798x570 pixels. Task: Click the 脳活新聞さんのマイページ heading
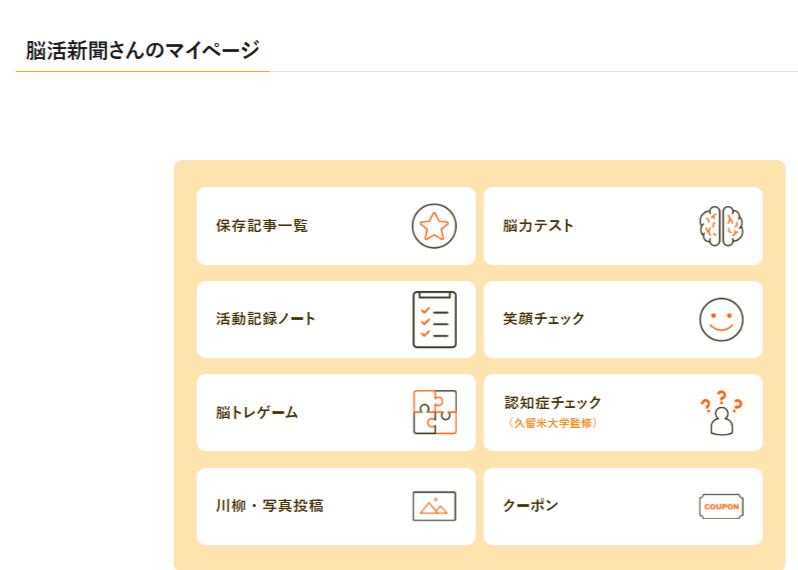[x=143, y=51]
